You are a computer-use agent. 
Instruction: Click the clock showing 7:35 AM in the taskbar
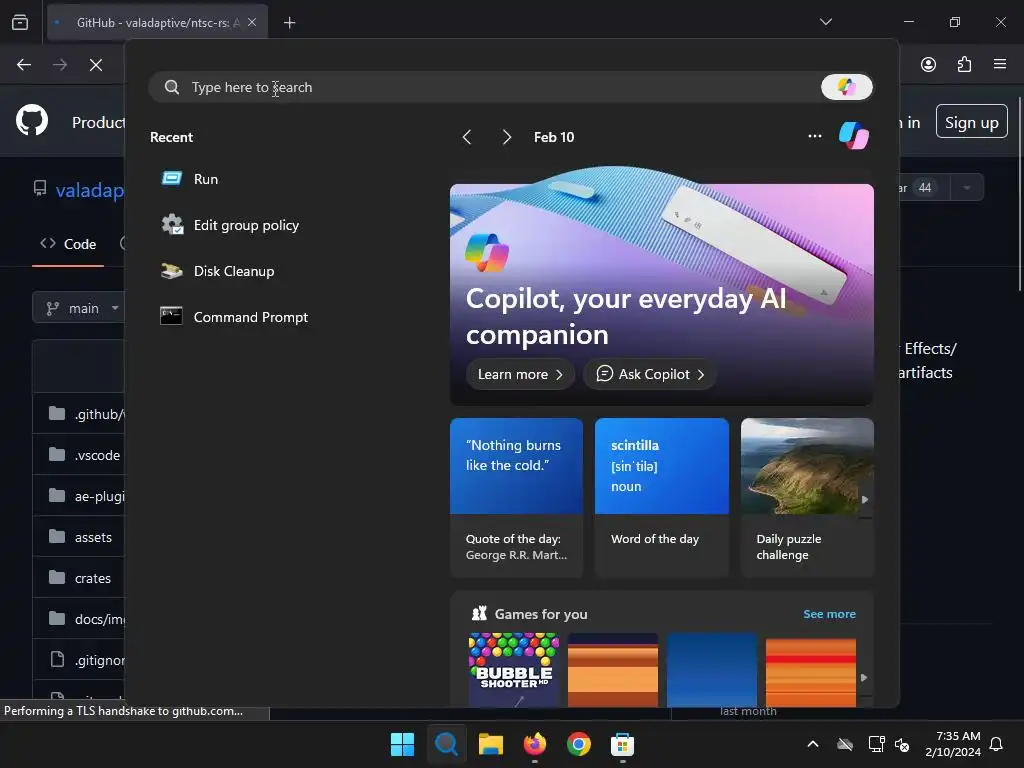tap(953, 744)
